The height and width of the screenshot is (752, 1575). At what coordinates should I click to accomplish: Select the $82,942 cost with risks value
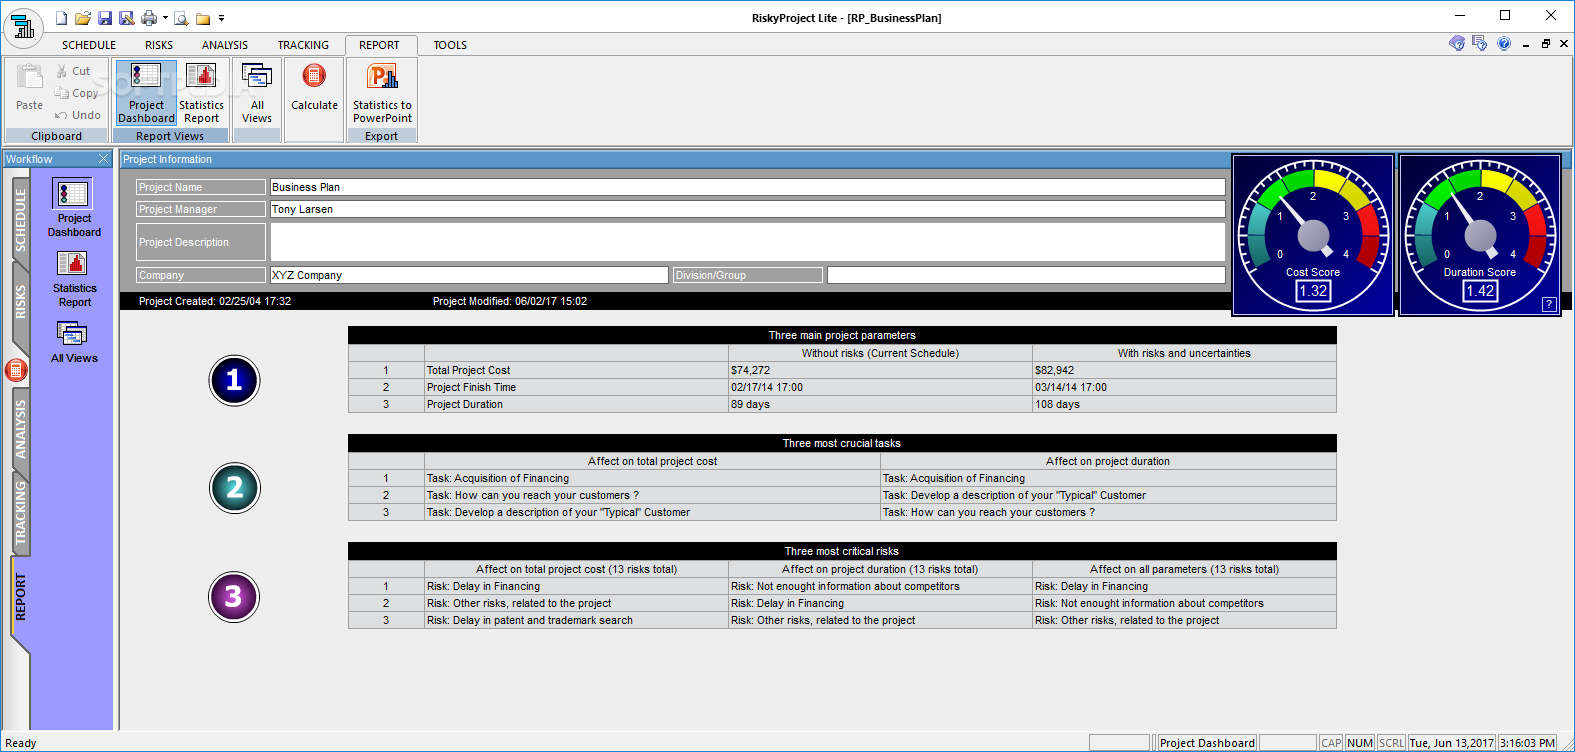pyautogui.click(x=1184, y=370)
